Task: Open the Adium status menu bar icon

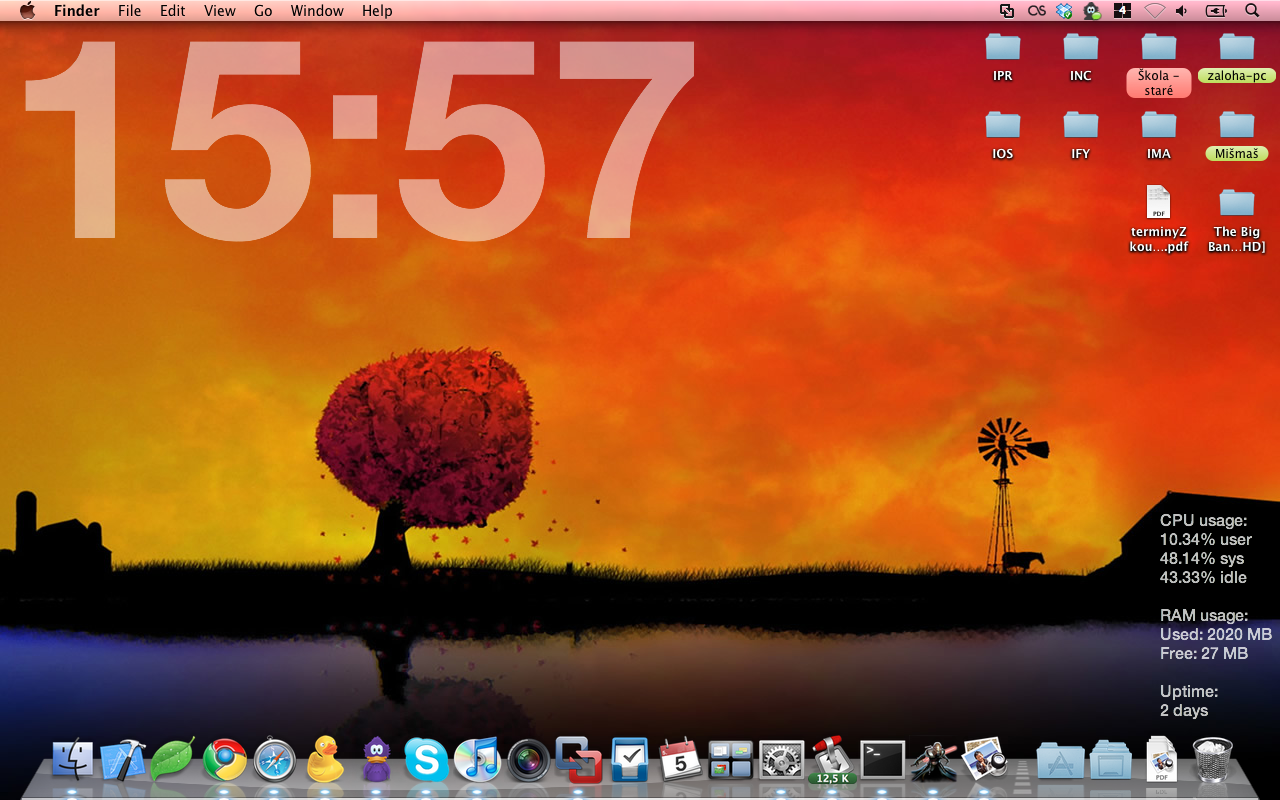Action: tap(1092, 11)
